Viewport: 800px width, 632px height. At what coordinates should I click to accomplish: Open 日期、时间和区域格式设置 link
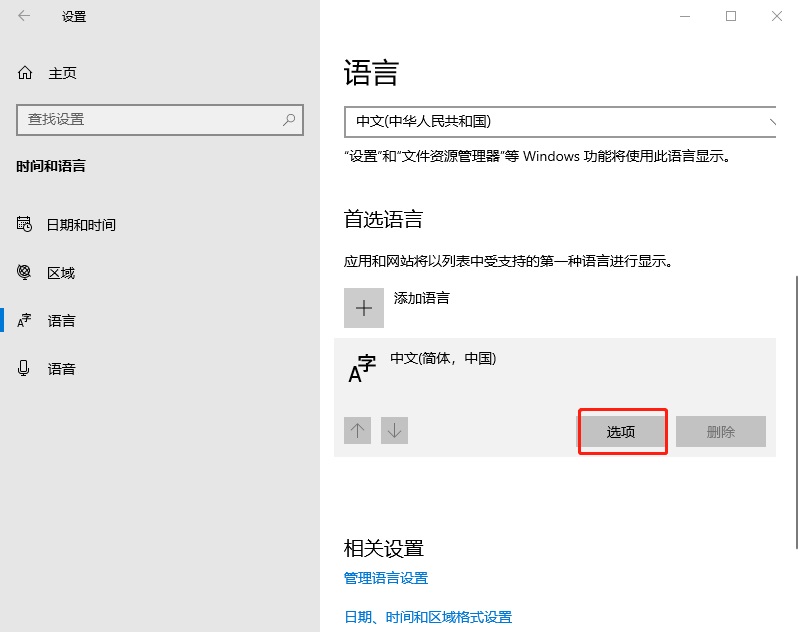[x=428, y=617]
